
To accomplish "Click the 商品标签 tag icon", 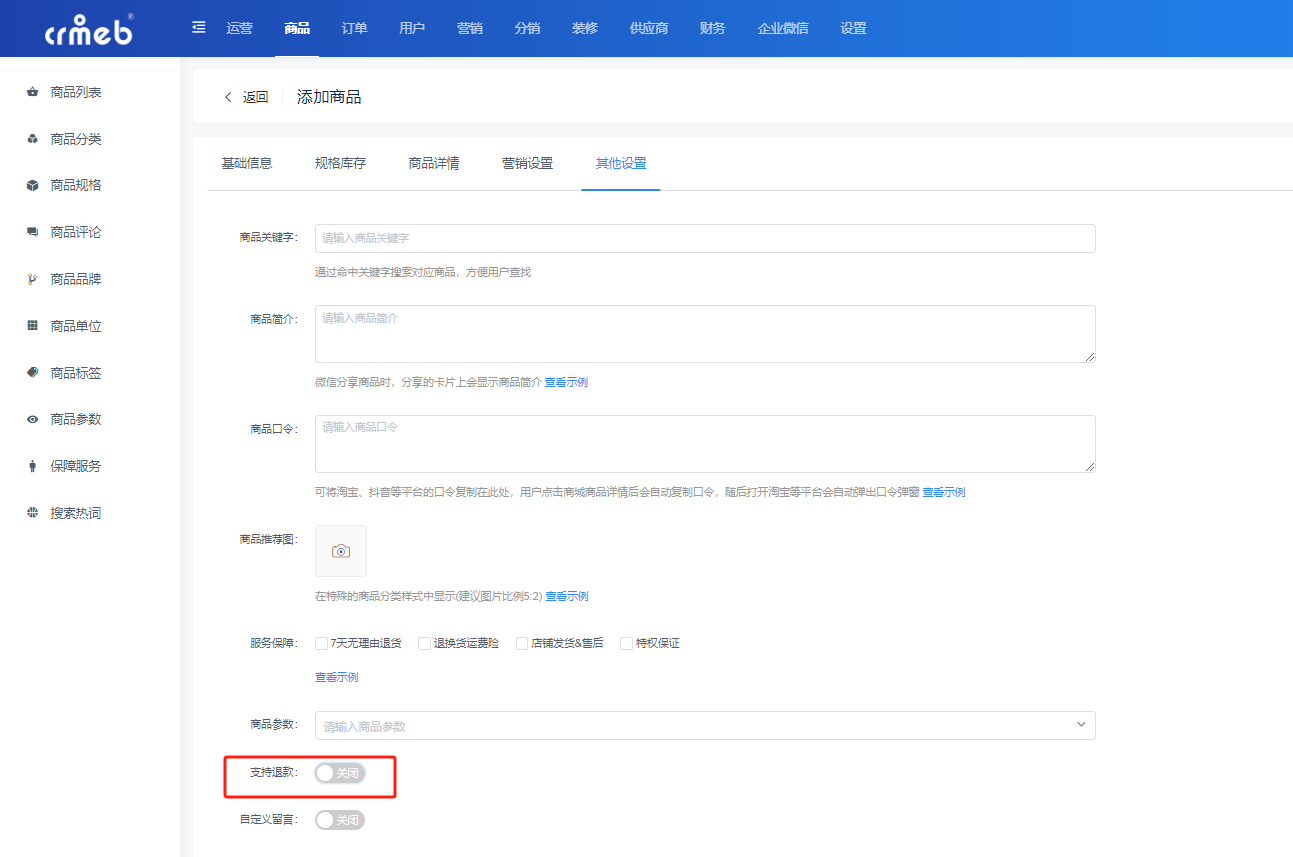I will point(32,373).
